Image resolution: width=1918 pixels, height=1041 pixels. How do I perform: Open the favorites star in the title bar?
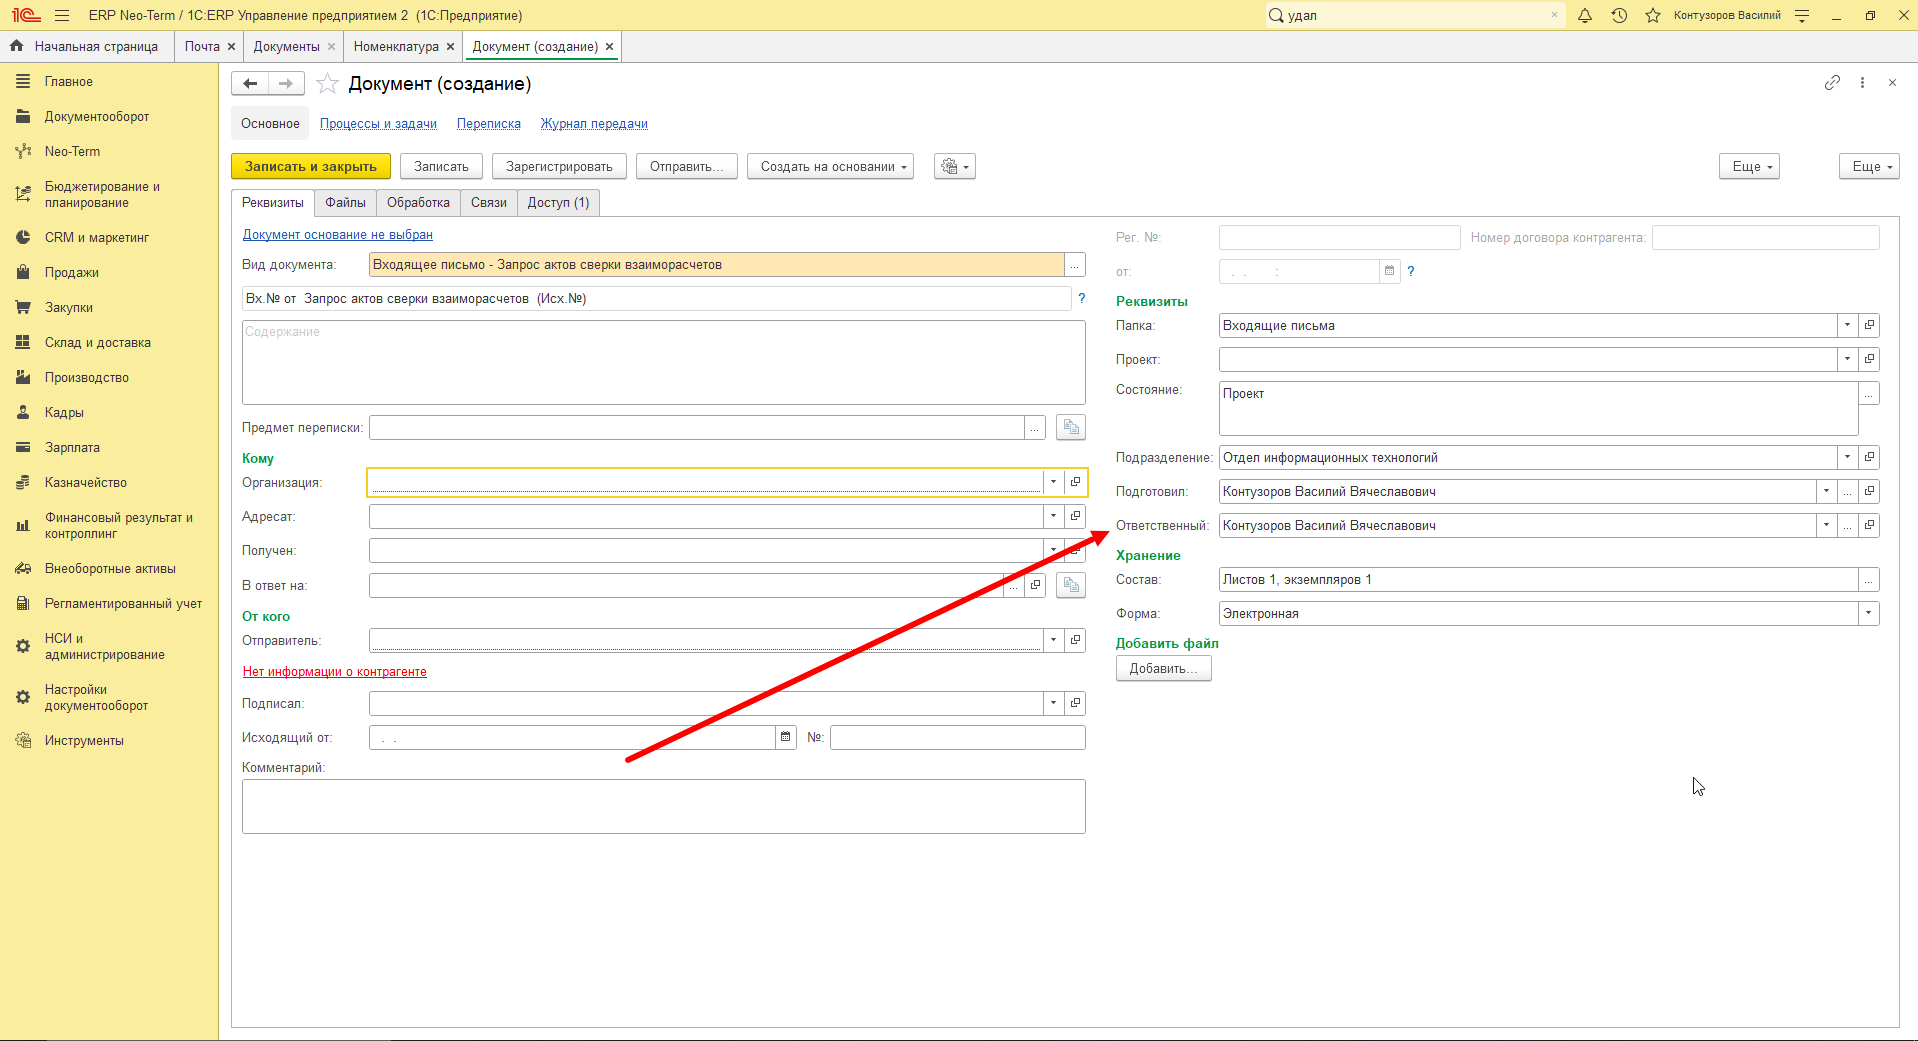click(1653, 15)
